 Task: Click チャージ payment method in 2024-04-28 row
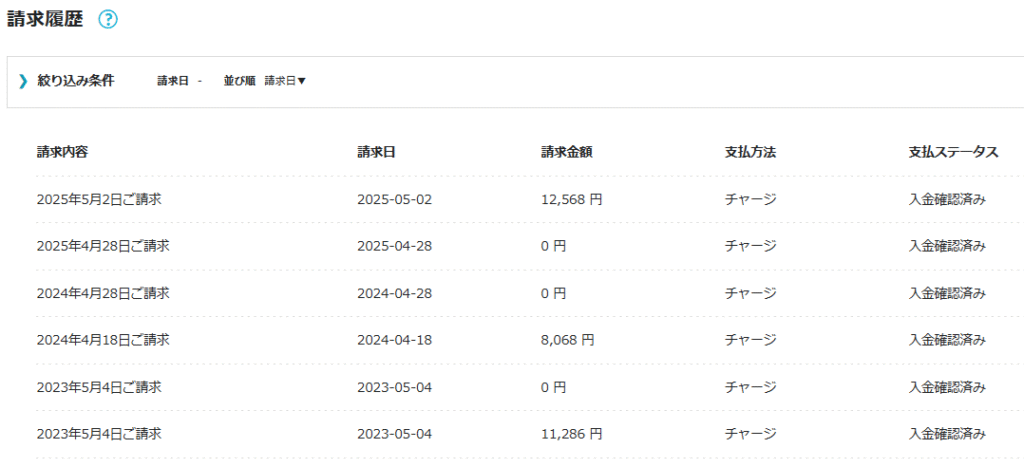[x=750, y=293]
